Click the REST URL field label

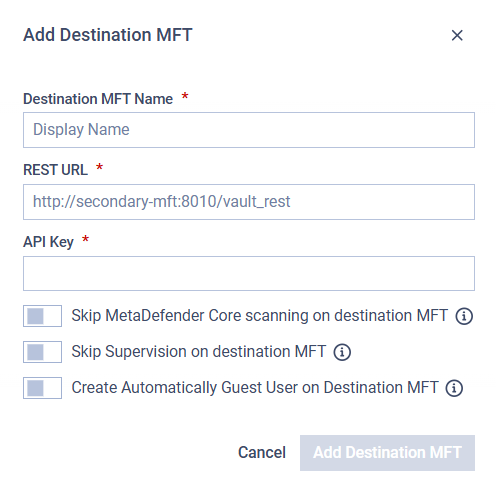point(55,170)
